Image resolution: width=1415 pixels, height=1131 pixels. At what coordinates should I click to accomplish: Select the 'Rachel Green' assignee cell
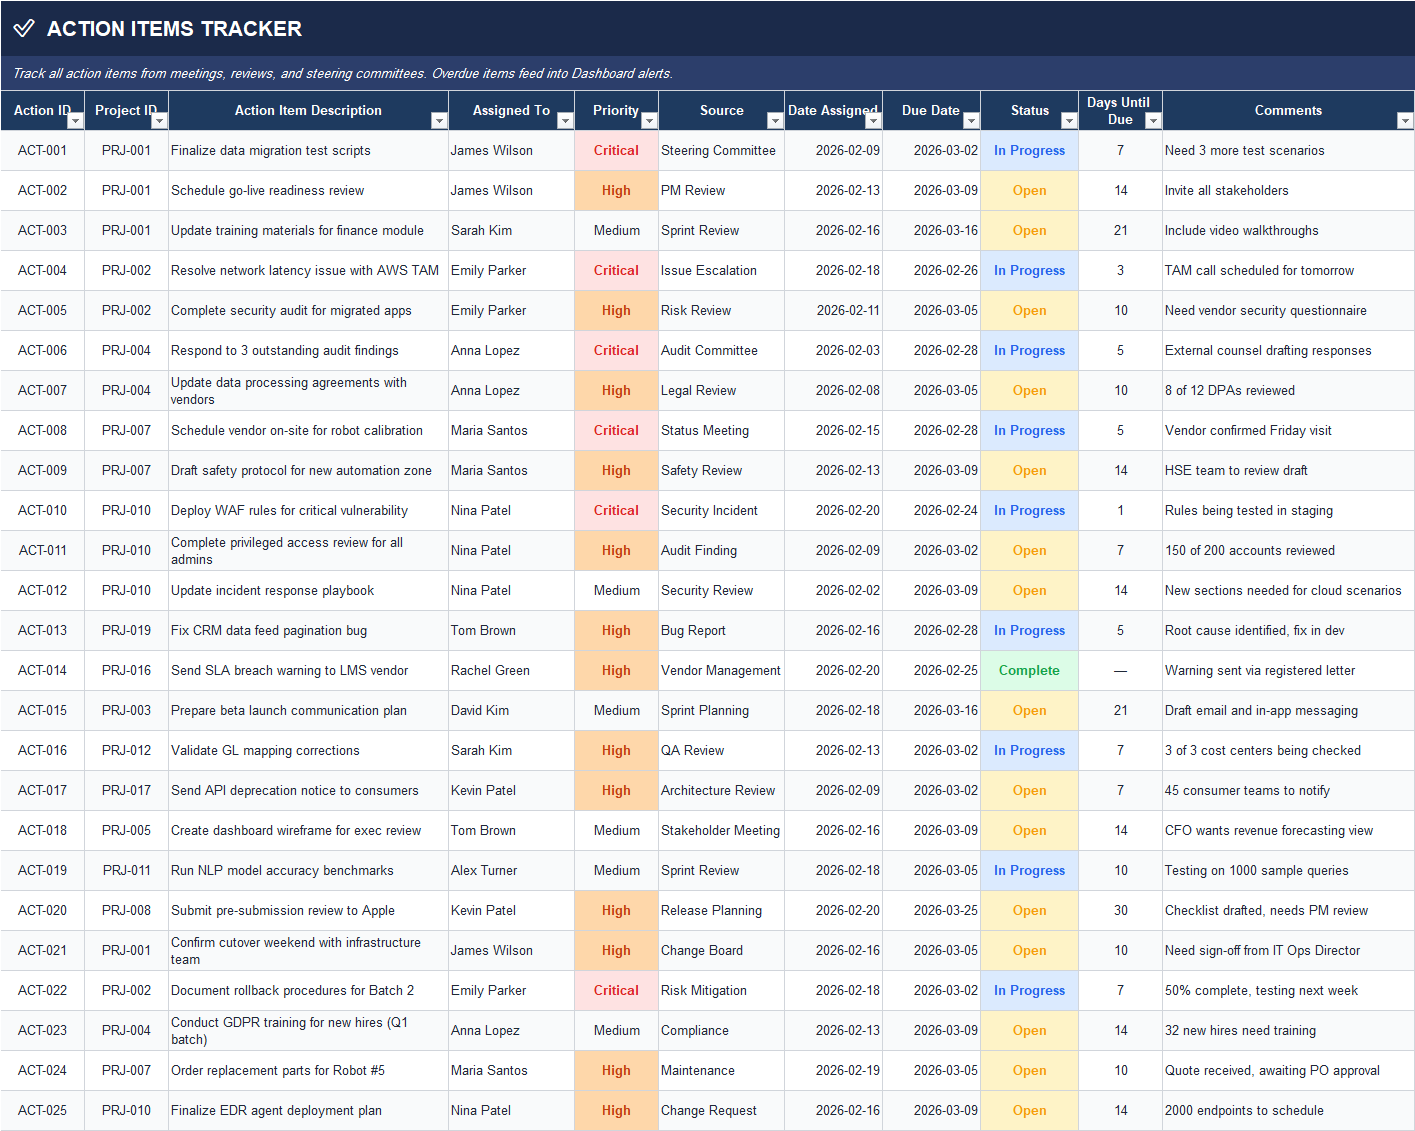click(x=511, y=671)
